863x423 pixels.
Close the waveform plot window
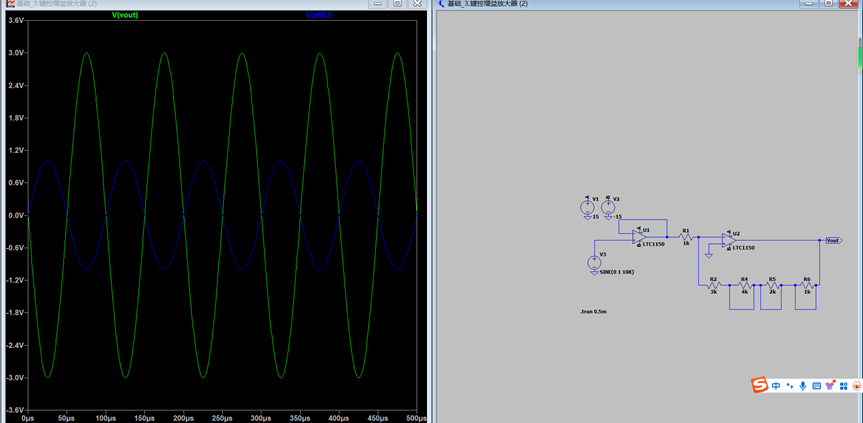[x=418, y=3]
